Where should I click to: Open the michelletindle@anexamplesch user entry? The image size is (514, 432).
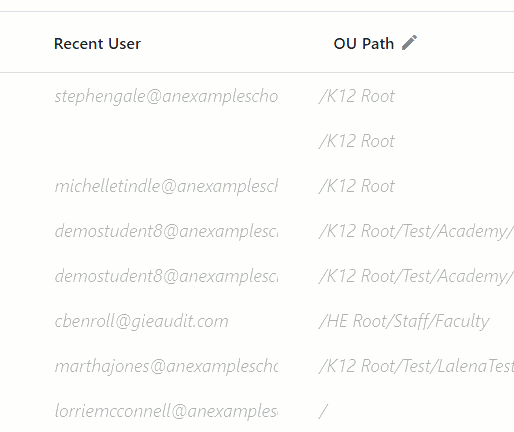pos(166,186)
